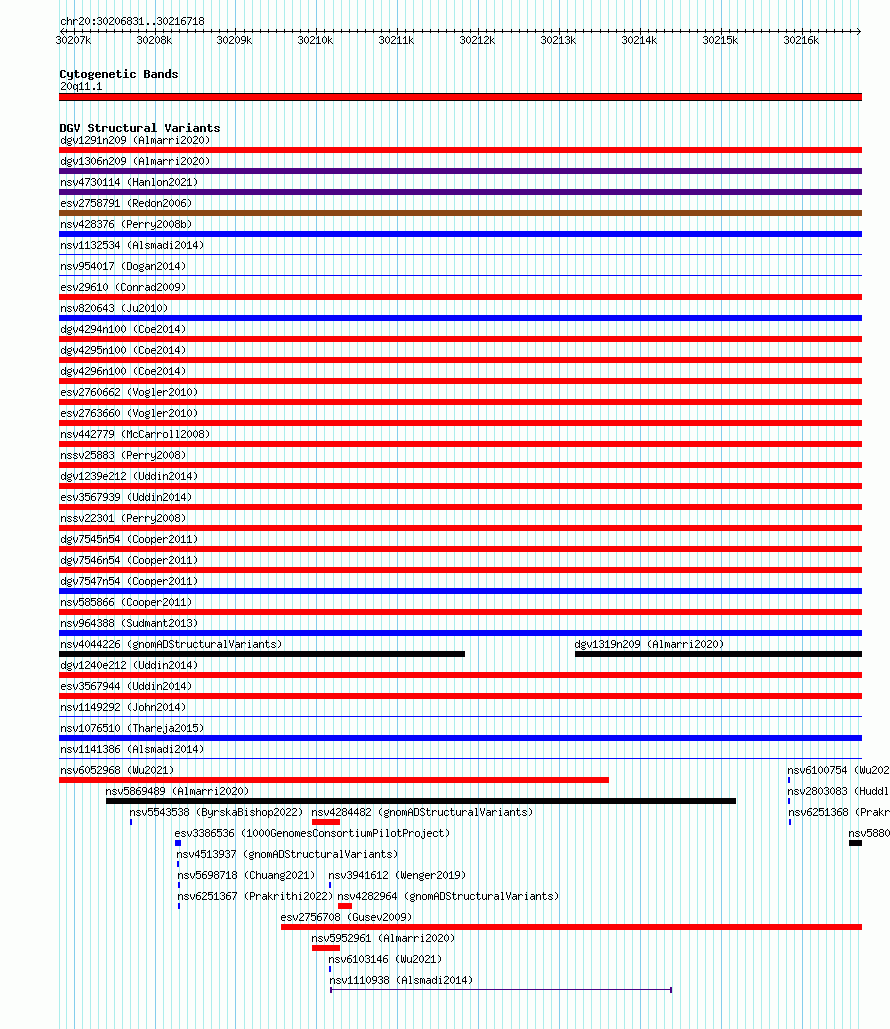Open variant nsv5543538 (ByrskaBishop2022)
Screen dimensions: 890x1029
click(216, 812)
